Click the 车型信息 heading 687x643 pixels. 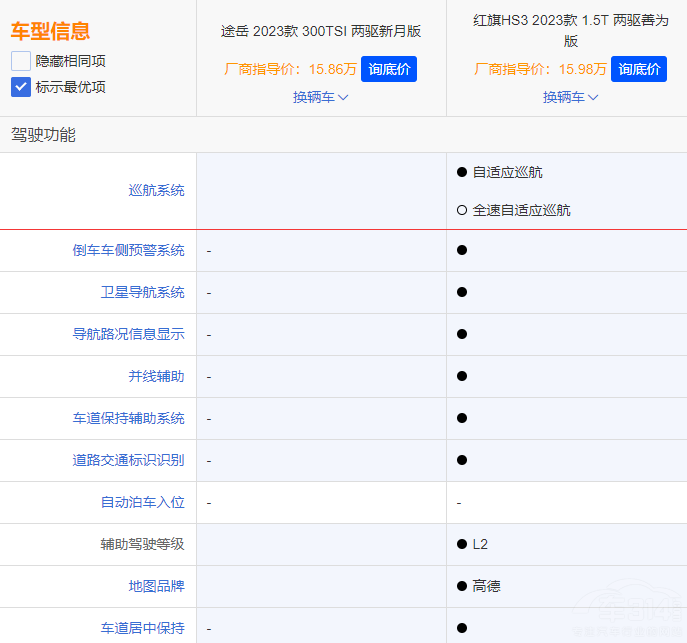50,31
